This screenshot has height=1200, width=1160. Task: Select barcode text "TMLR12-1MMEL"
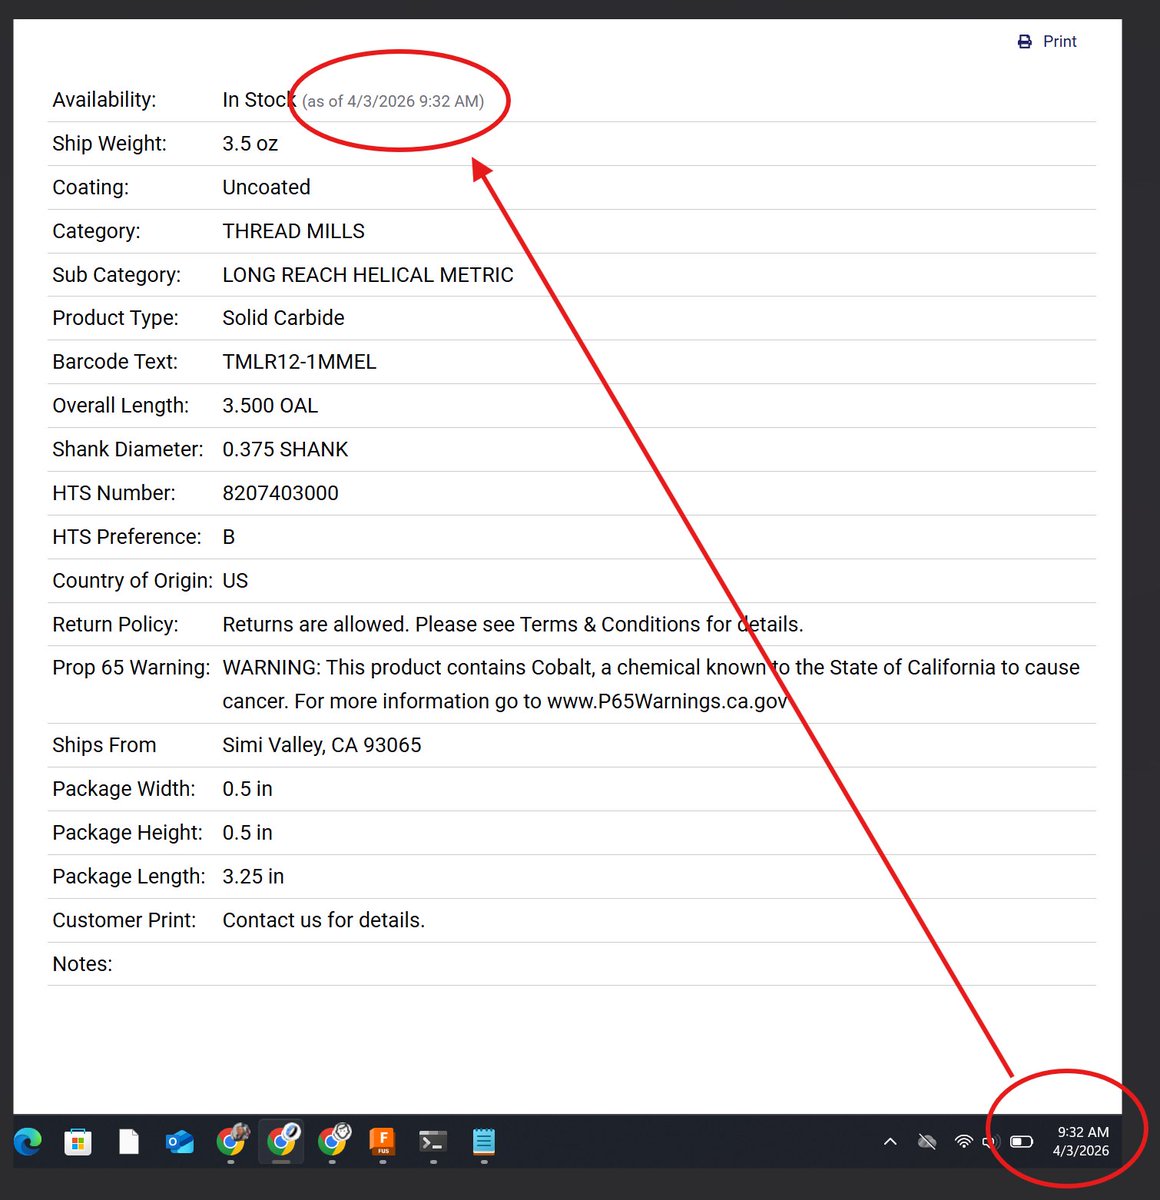[299, 362]
